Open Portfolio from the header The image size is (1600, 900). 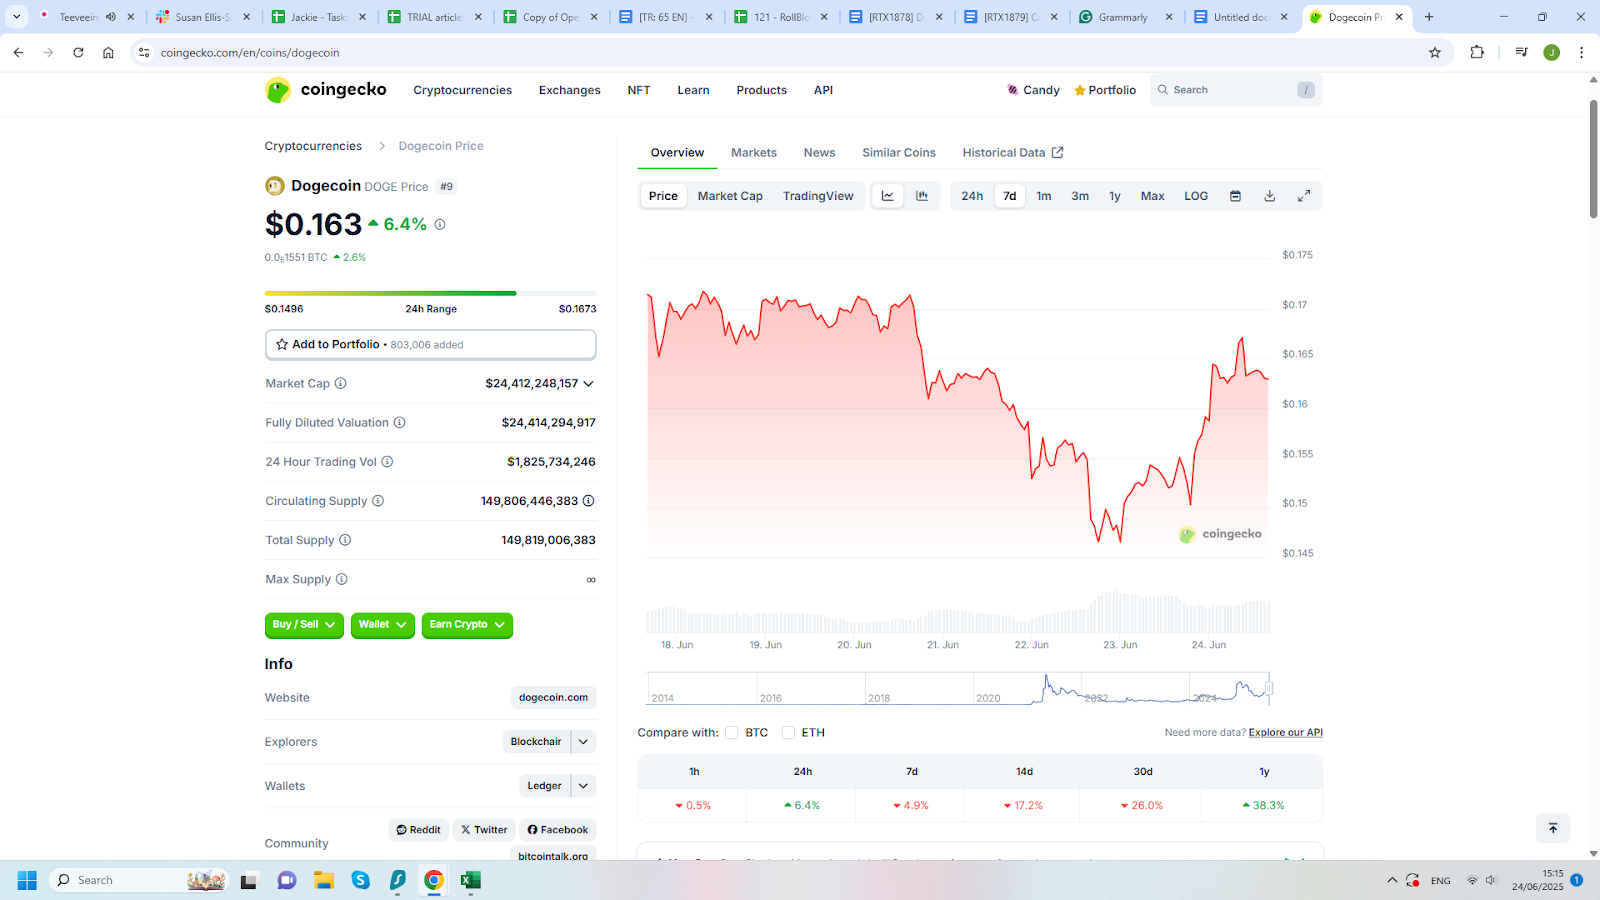(1105, 90)
